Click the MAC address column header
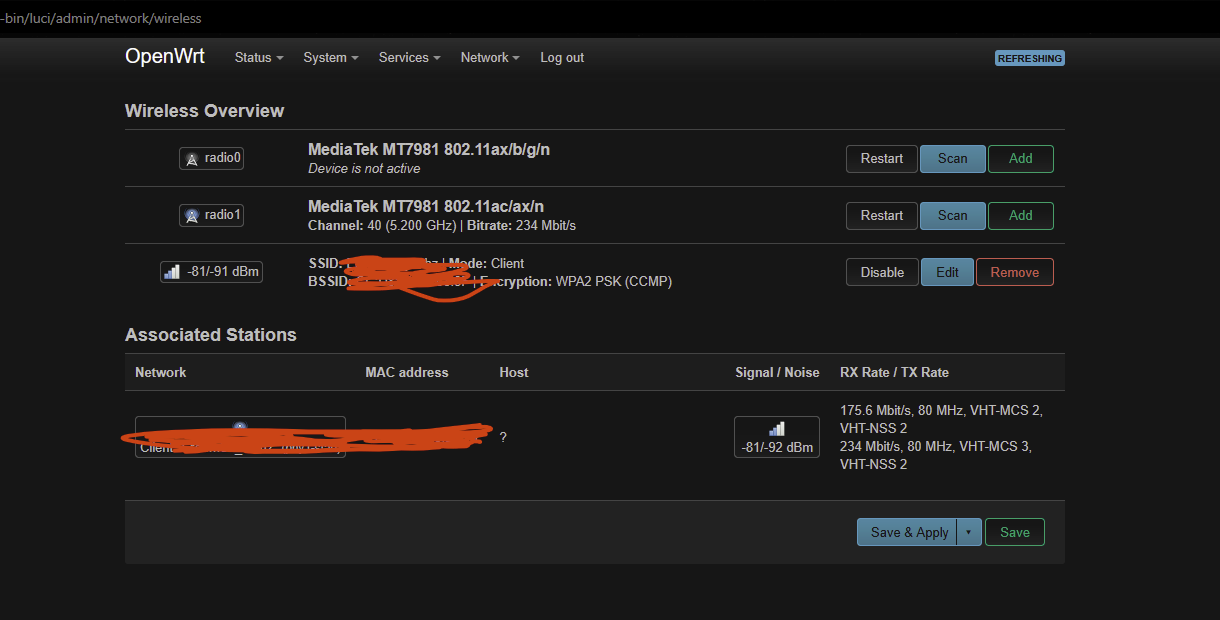 [407, 372]
